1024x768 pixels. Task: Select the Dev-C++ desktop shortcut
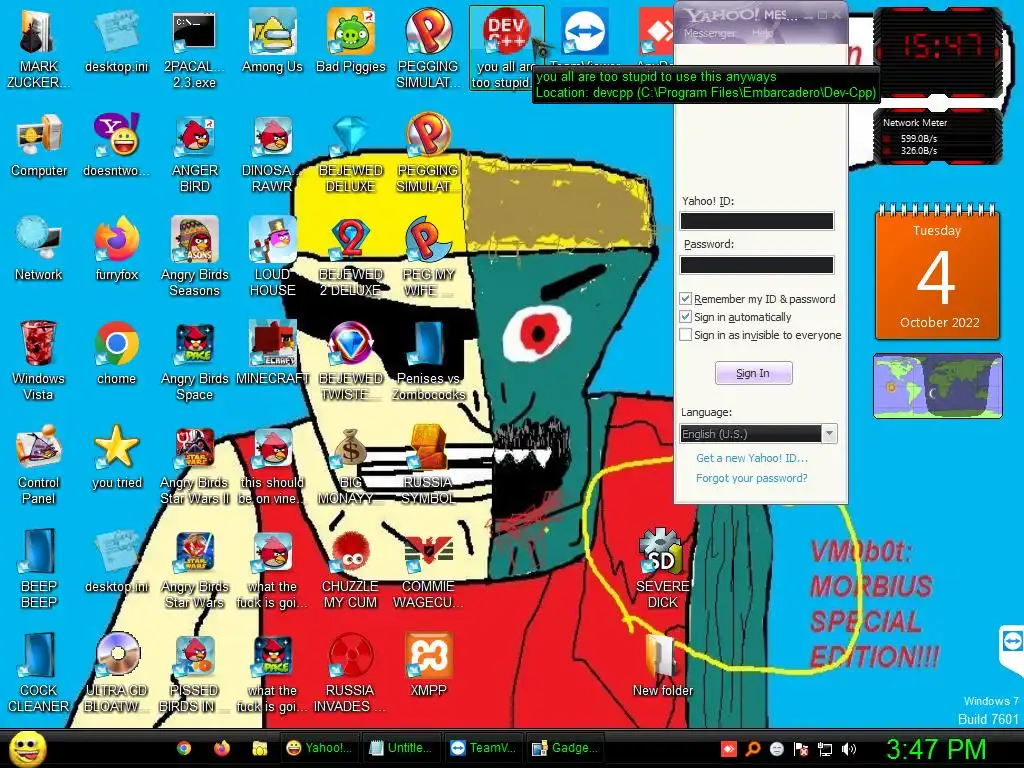click(x=506, y=47)
